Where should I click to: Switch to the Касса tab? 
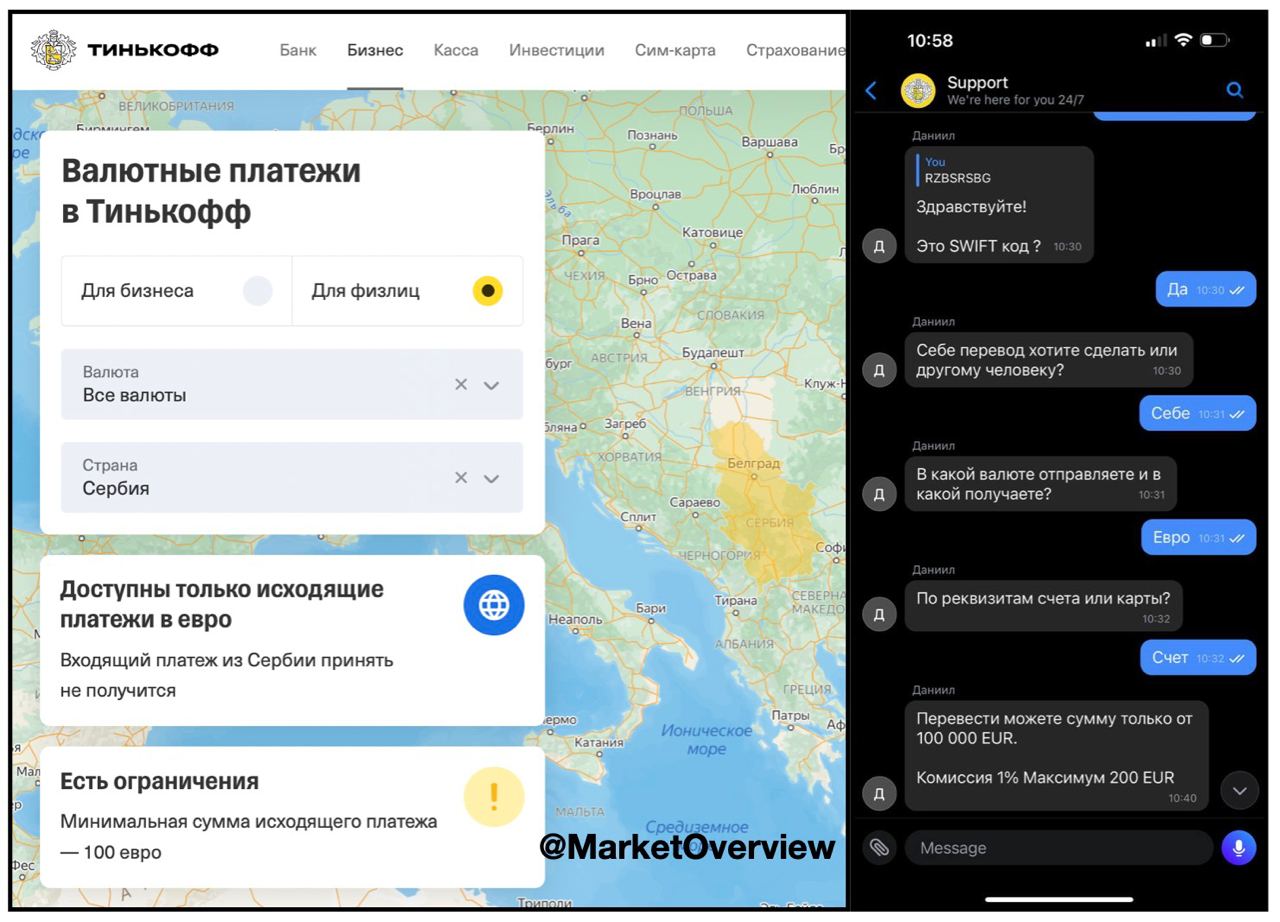pyautogui.click(x=456, y=50)
